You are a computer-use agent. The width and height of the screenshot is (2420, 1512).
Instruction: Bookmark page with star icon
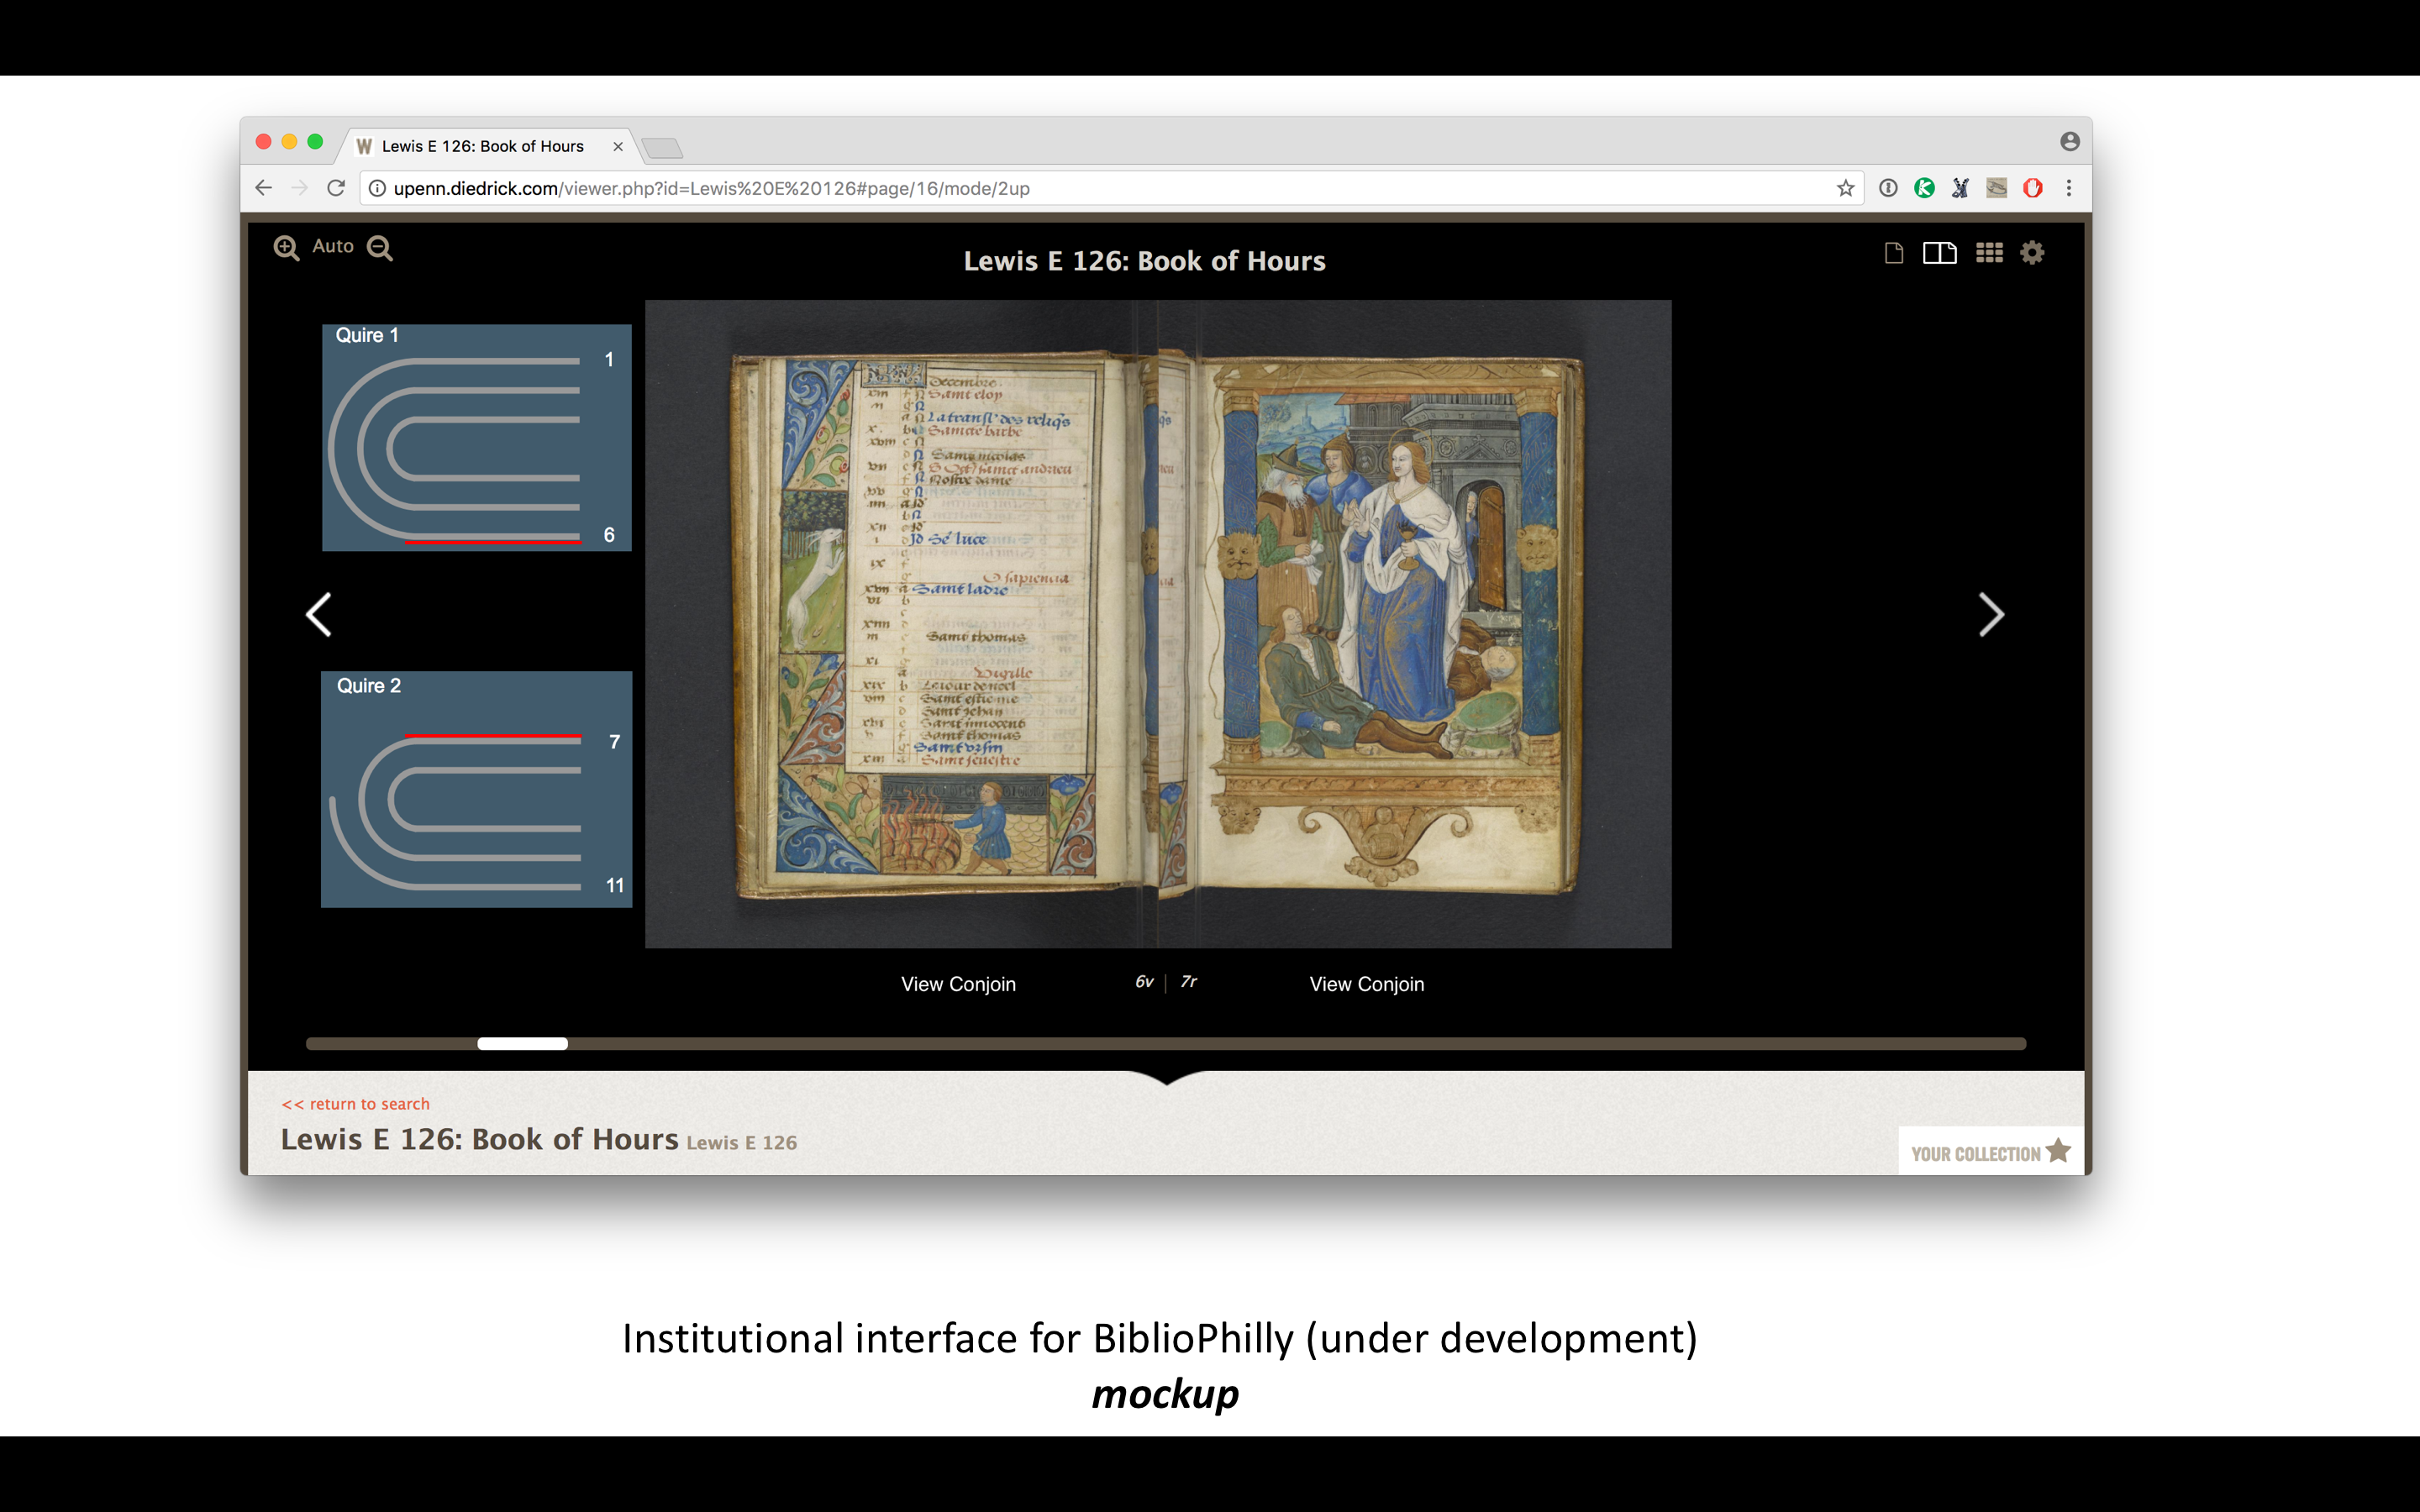pyautogui.click(x=1845, y=188)
